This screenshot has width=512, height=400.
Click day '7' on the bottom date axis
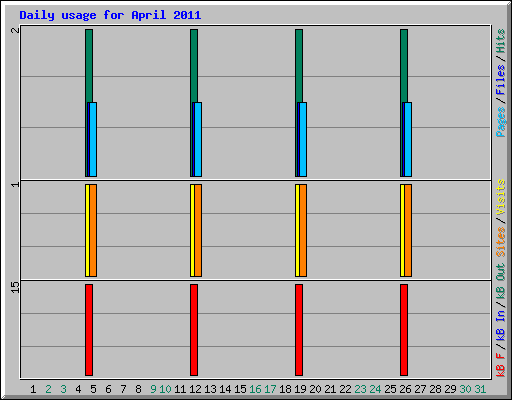123,389
